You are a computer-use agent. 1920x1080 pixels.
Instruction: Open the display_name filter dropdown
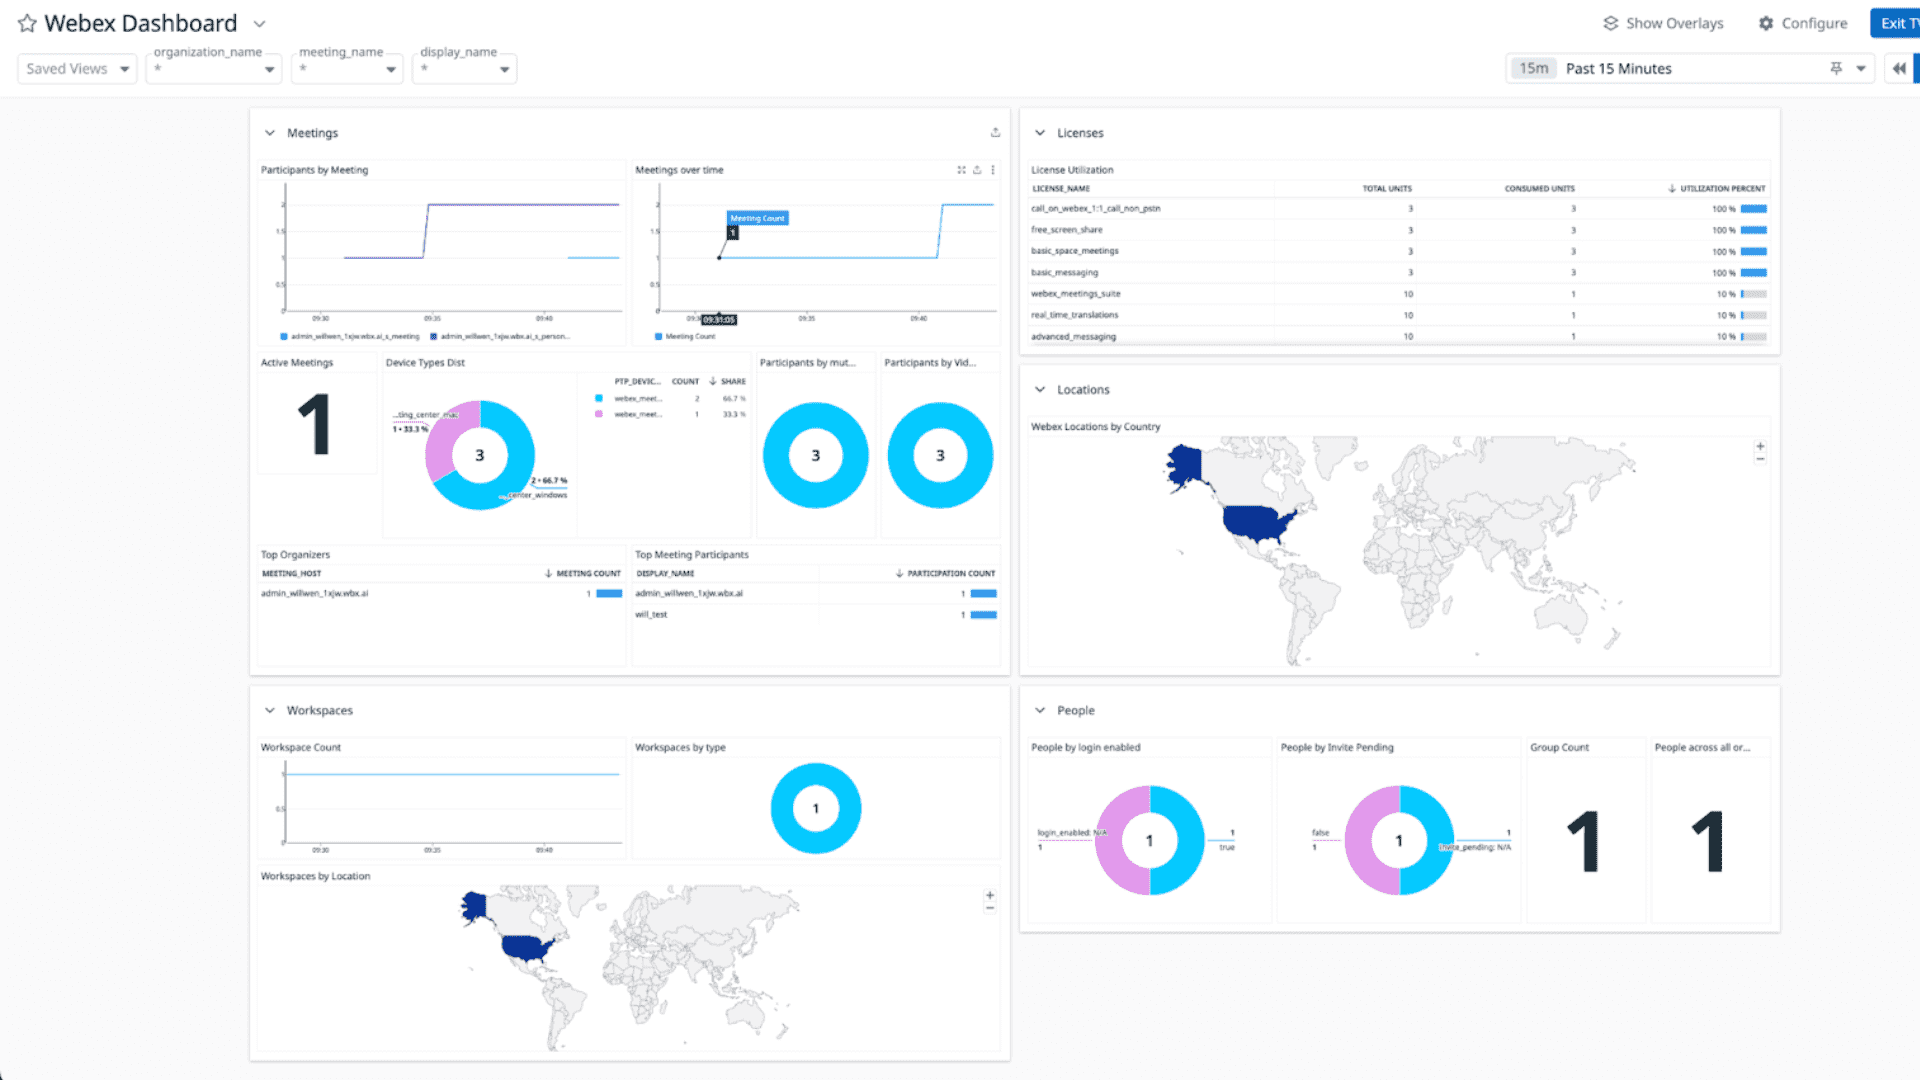465,69
